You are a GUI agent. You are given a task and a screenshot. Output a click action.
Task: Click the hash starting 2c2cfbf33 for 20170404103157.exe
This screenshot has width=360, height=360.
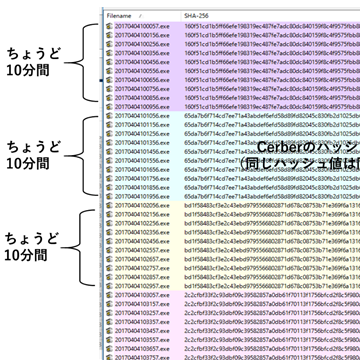point(272,304)
